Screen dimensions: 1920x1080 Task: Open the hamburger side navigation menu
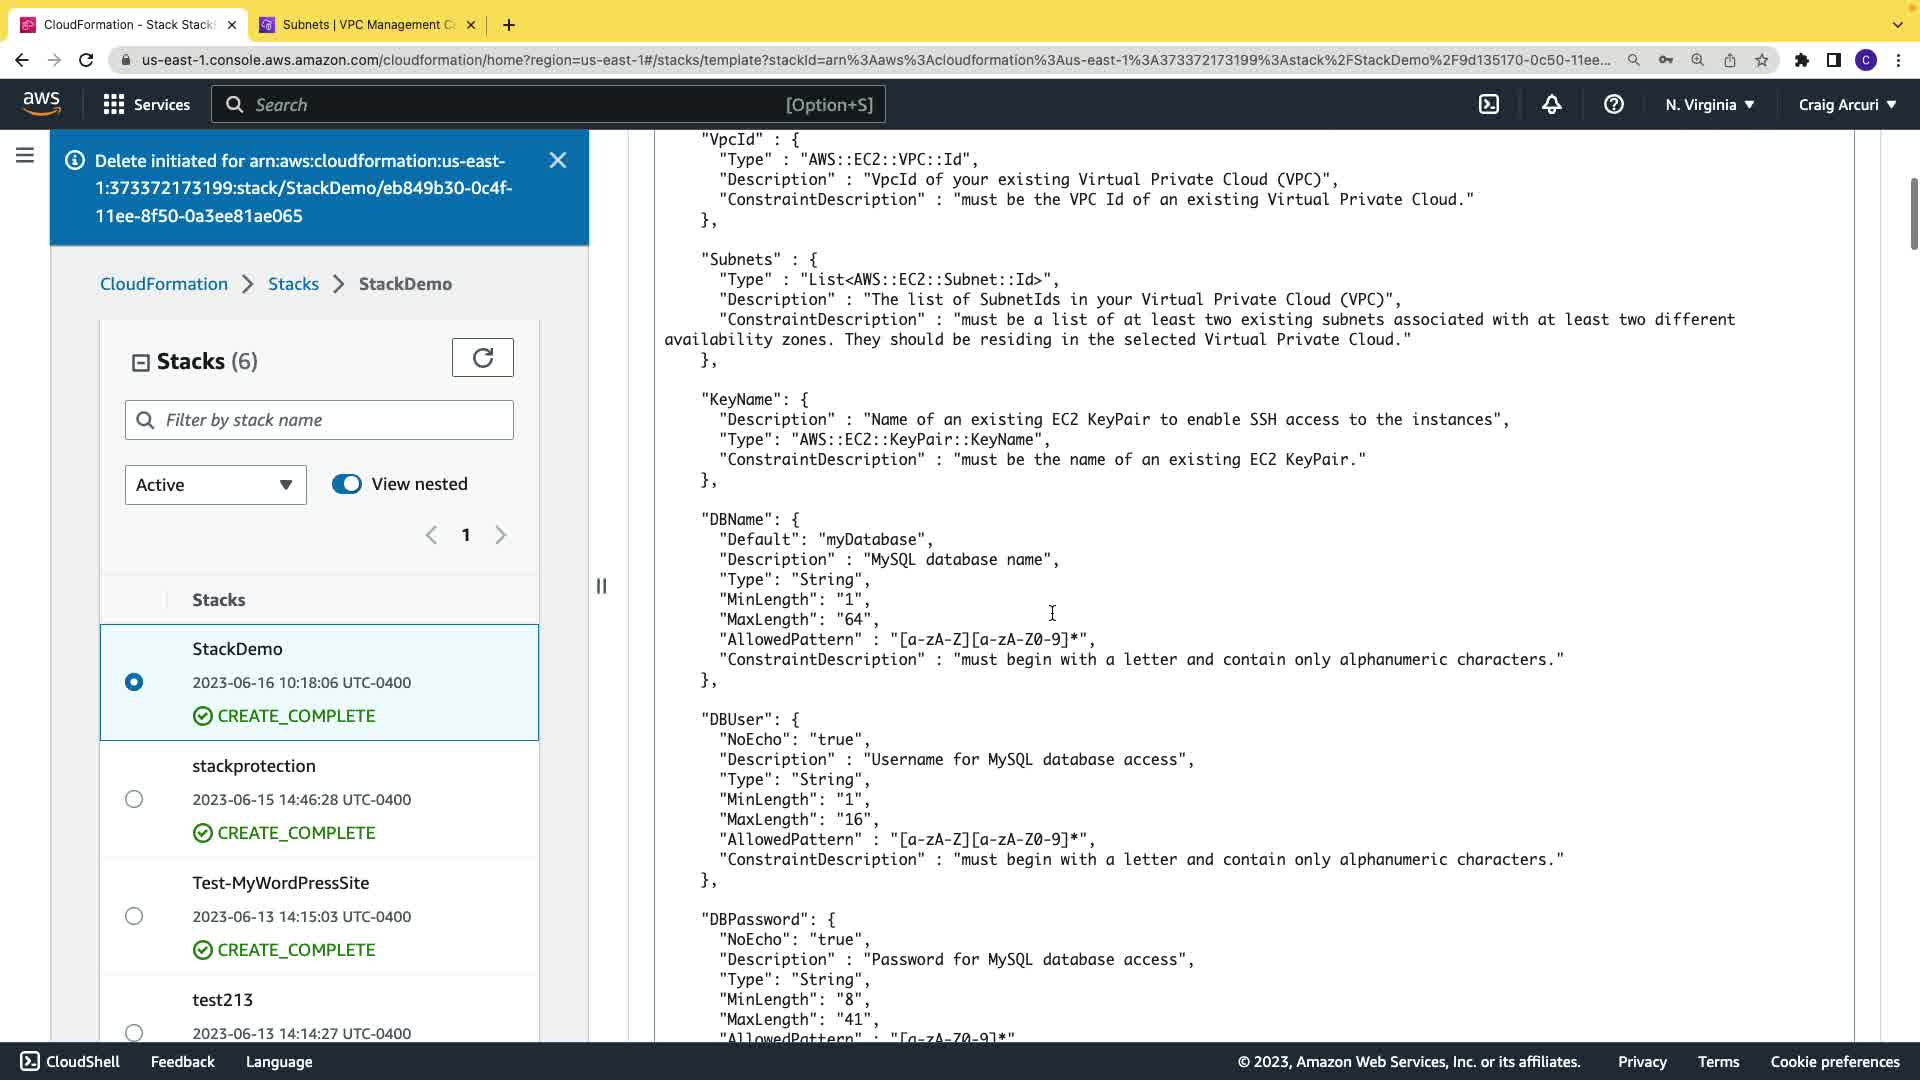click(25, 155)
